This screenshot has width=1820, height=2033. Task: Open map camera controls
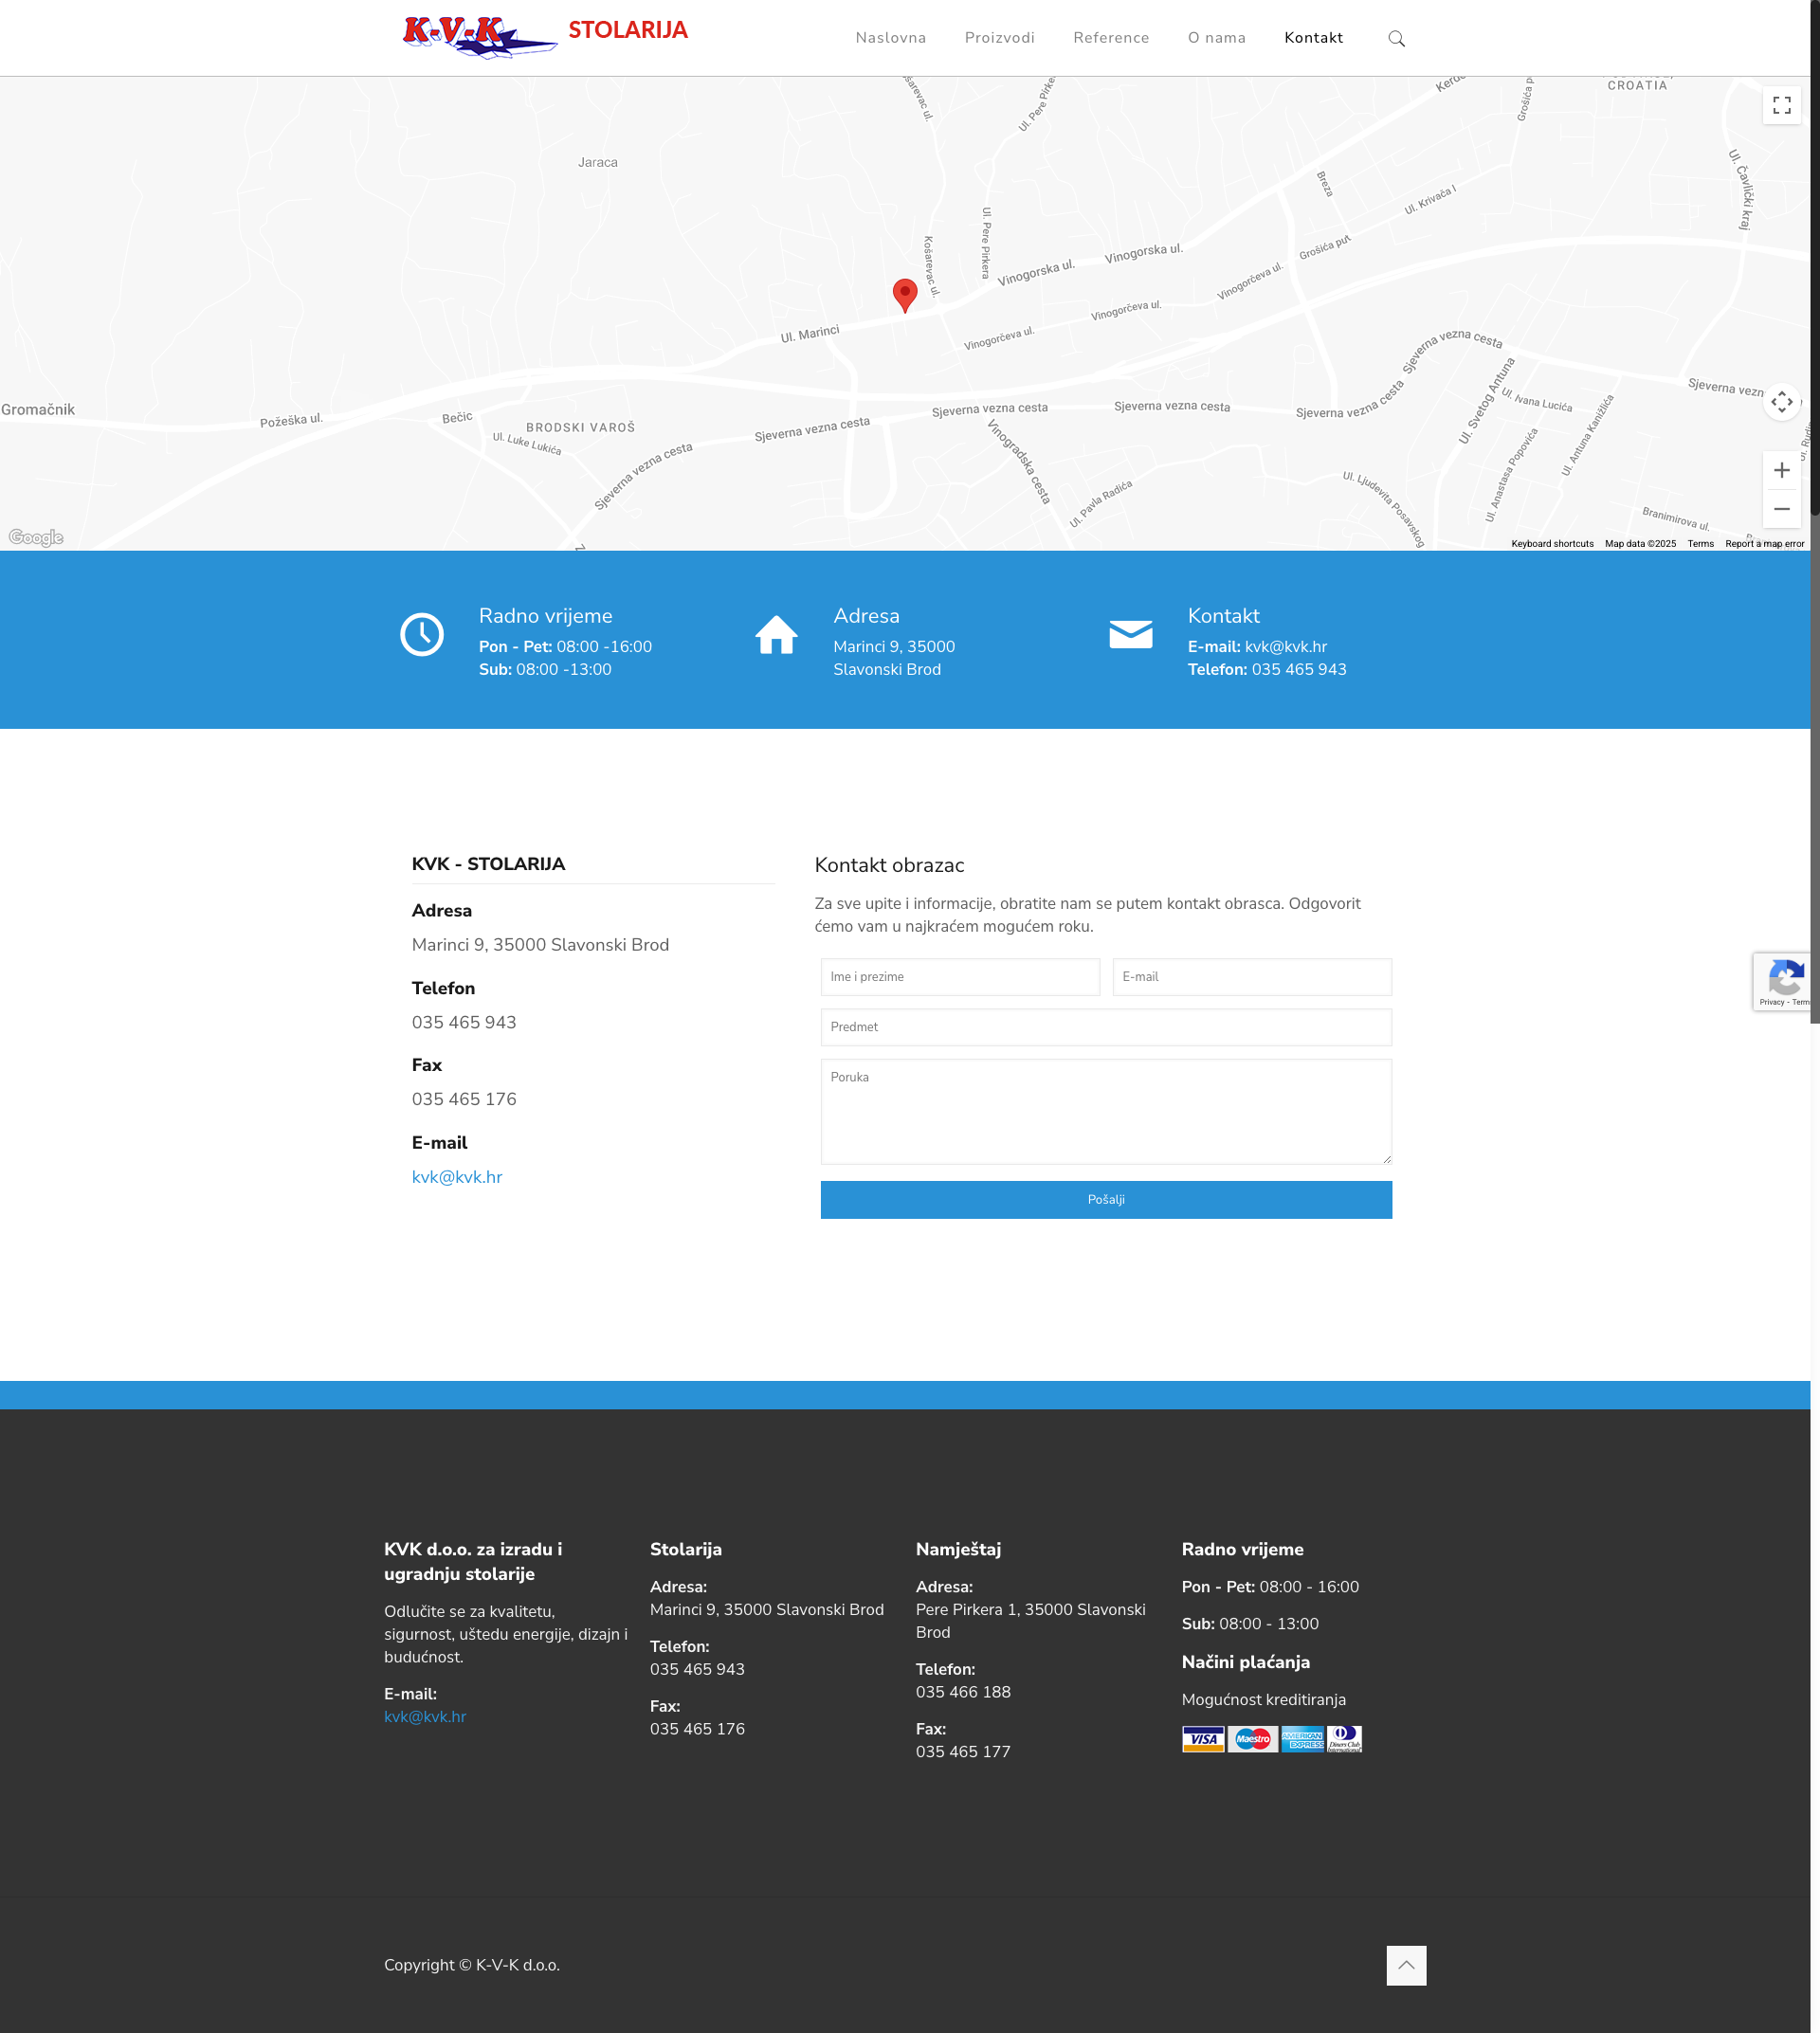tap(1781, 402)
